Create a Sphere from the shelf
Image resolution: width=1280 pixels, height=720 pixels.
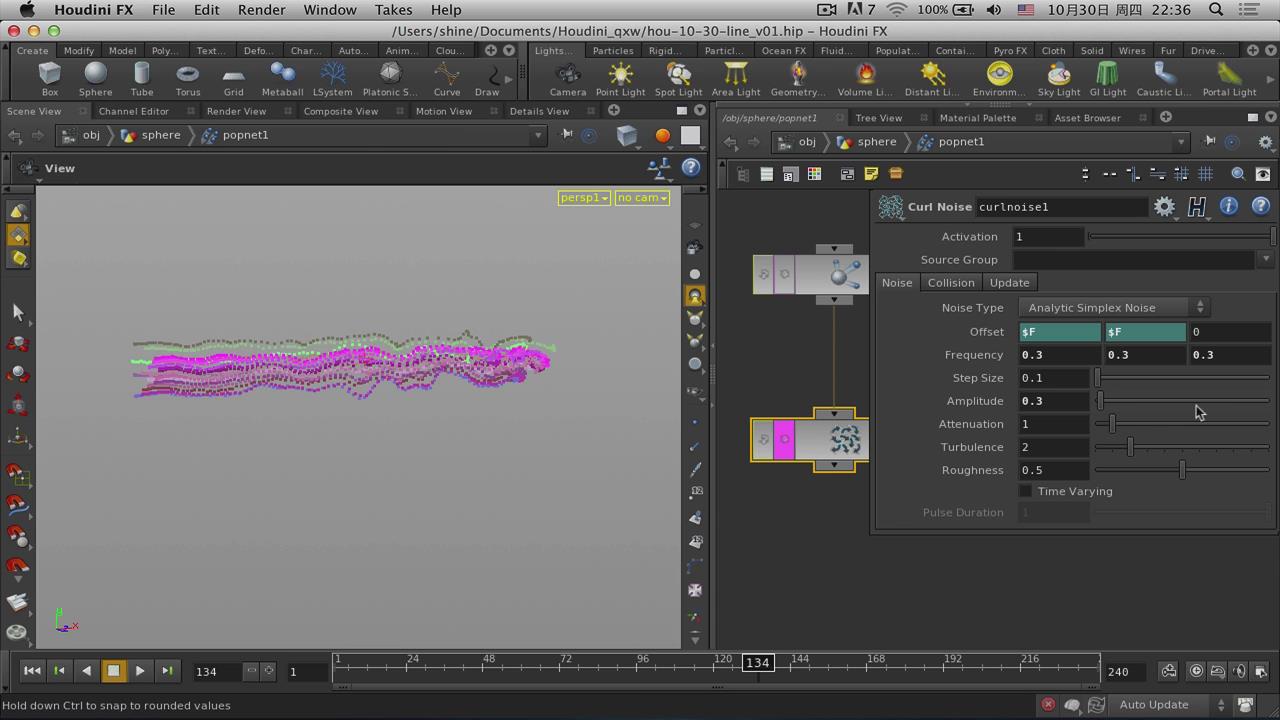click(95, 78)
